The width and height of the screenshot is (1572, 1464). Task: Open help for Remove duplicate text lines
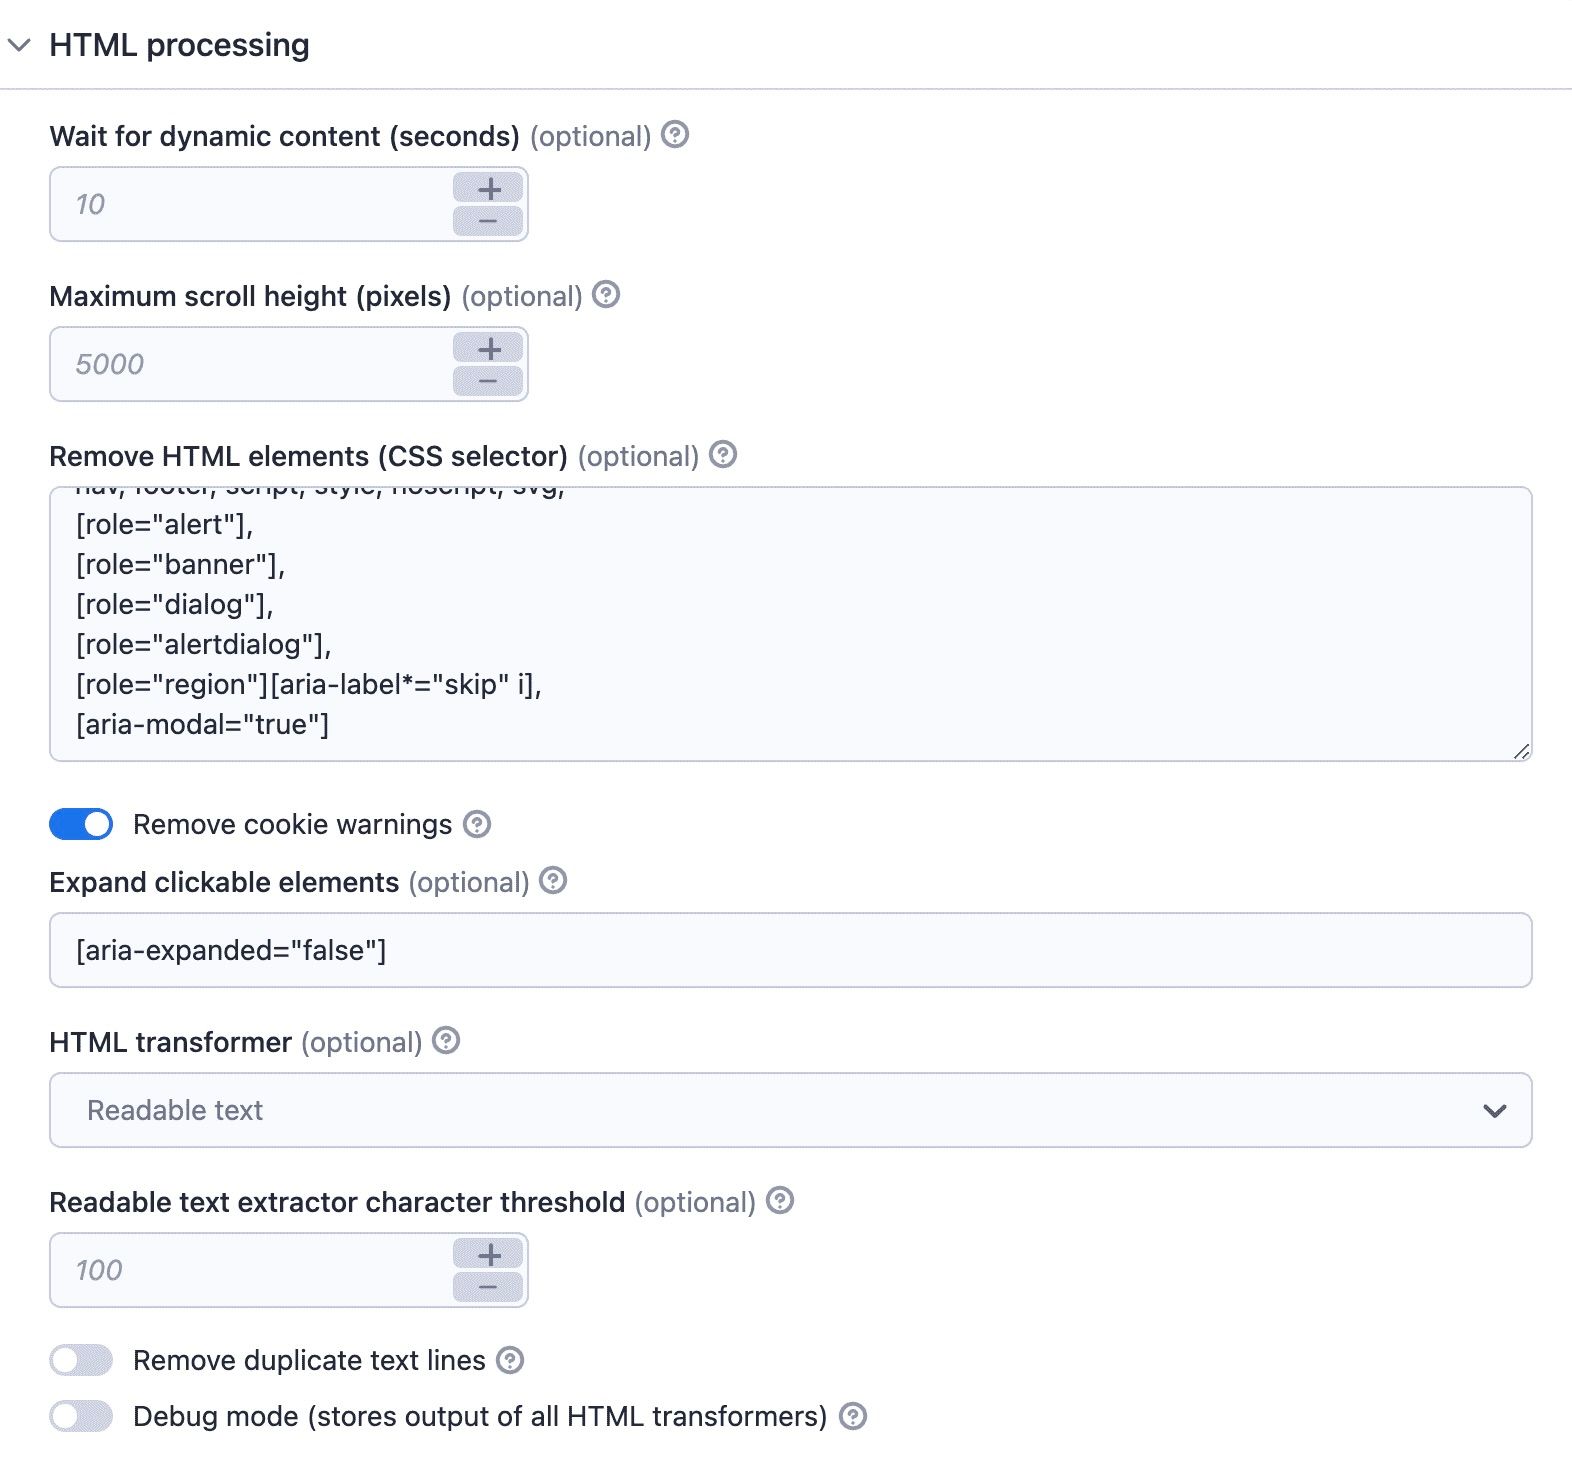tap(510, 1360)
